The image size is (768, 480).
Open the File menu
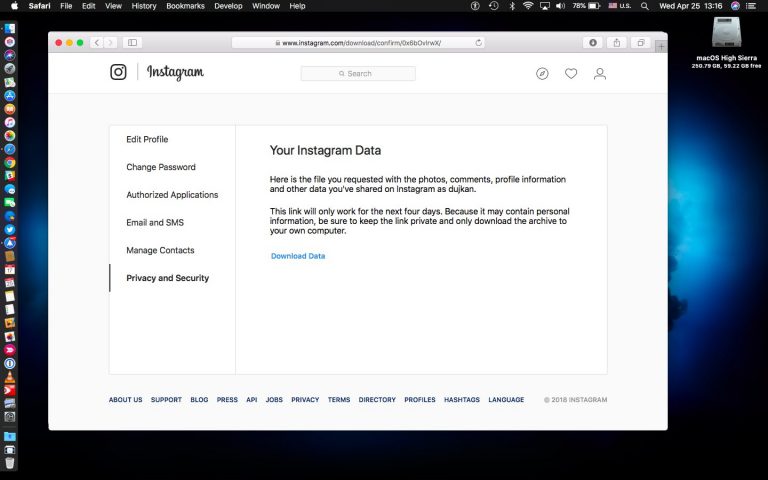click(66, 6)
